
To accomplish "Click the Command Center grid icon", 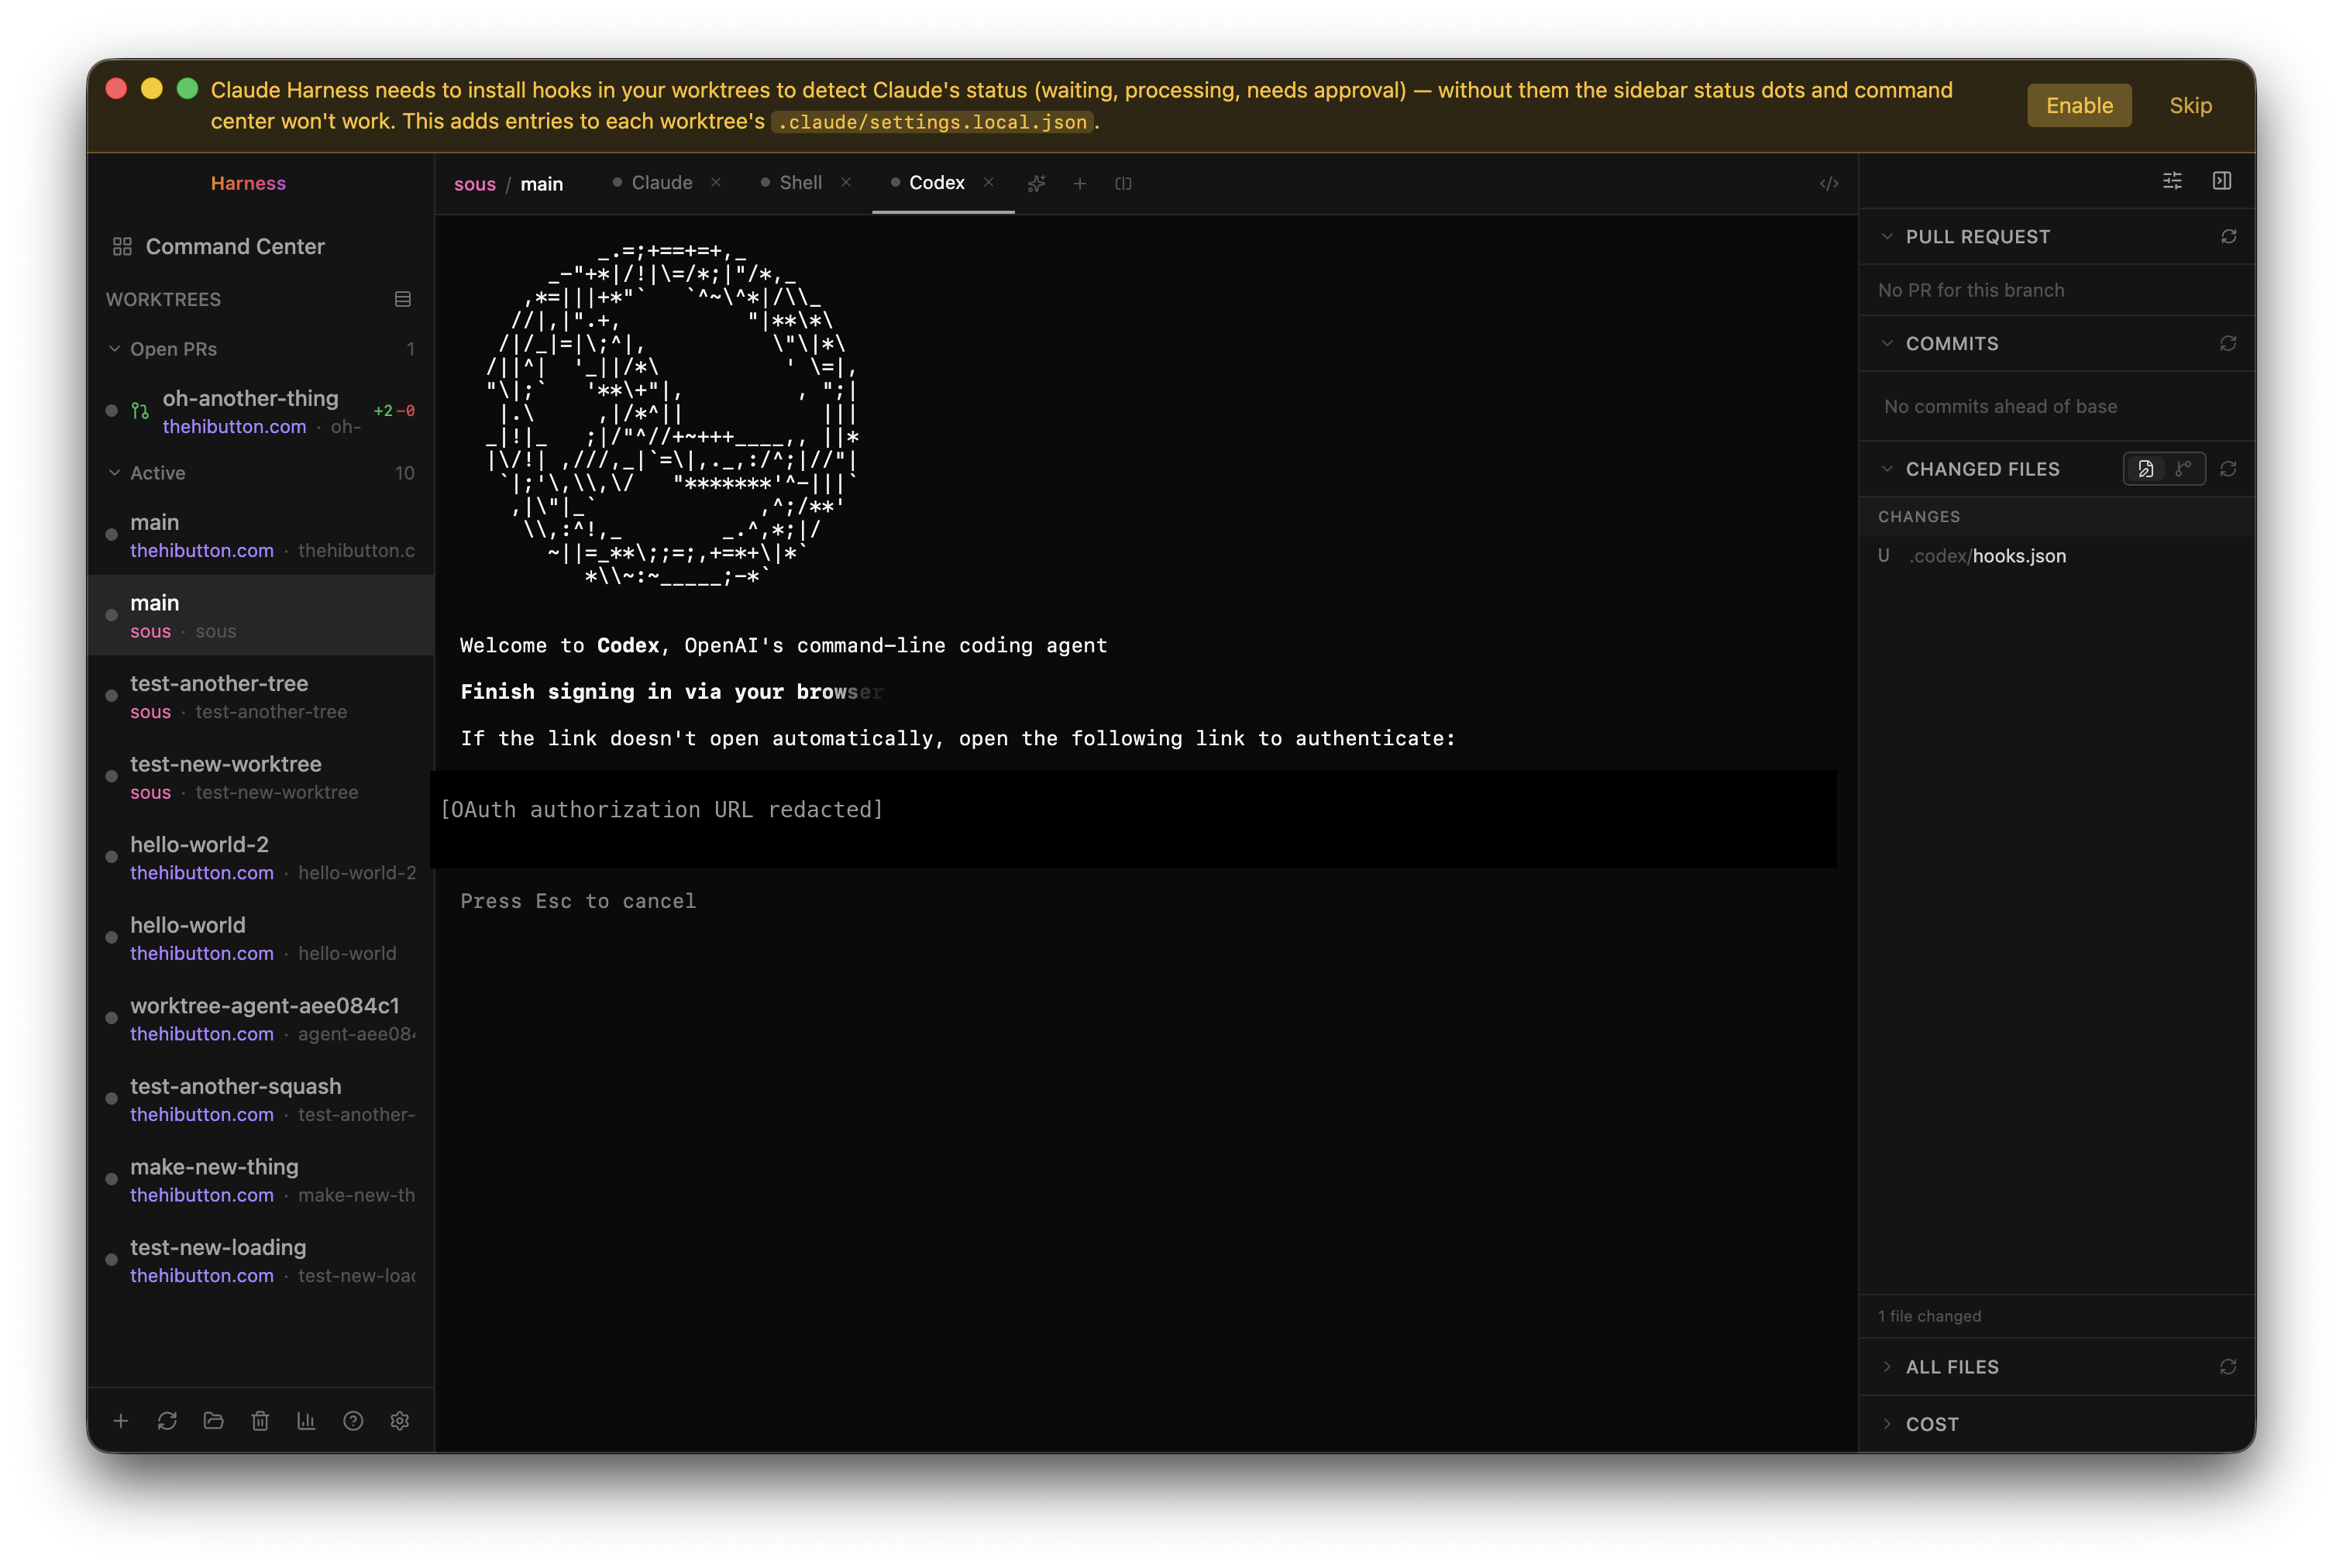I will (122, 246).
